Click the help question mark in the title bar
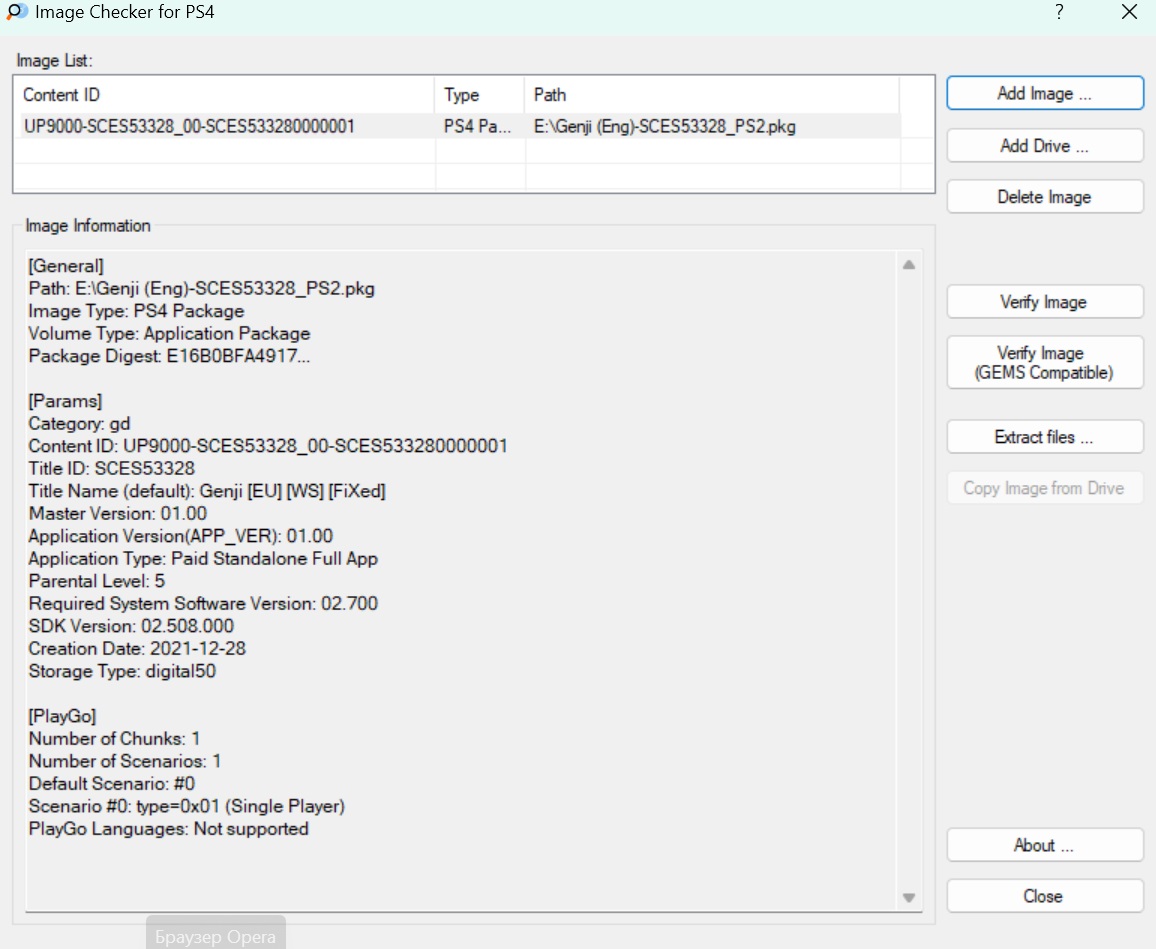The height and width of the screenshot is (949, 1156). tap(1059, 12)
